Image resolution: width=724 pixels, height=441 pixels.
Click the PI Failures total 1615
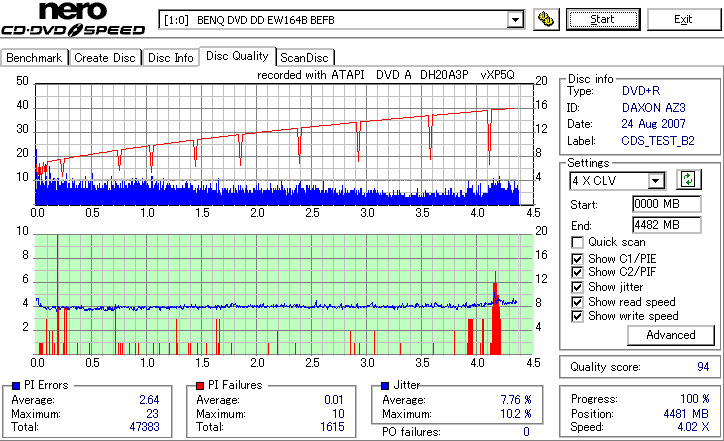[332, 427]
